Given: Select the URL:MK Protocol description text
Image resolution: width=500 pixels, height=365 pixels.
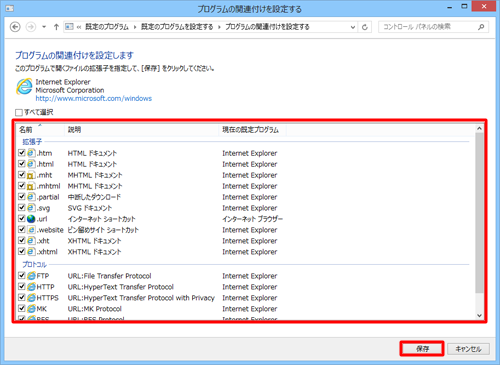Looking at the screenshot, I should point(95,309).
